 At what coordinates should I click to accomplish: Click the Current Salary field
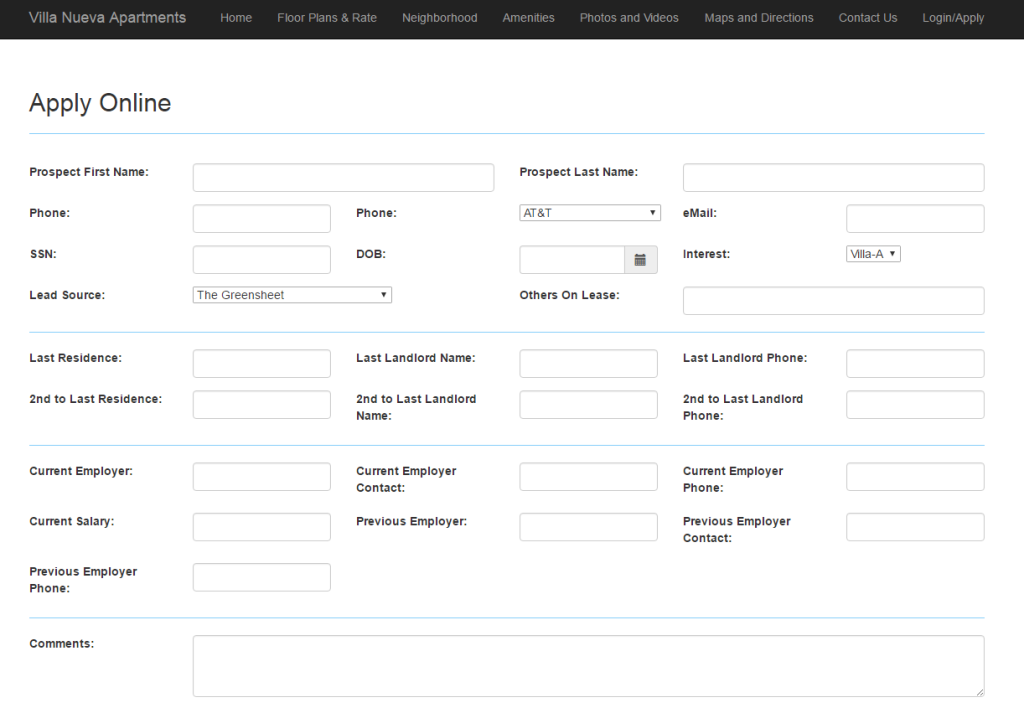pyautogui.click(x=262, y=527)
